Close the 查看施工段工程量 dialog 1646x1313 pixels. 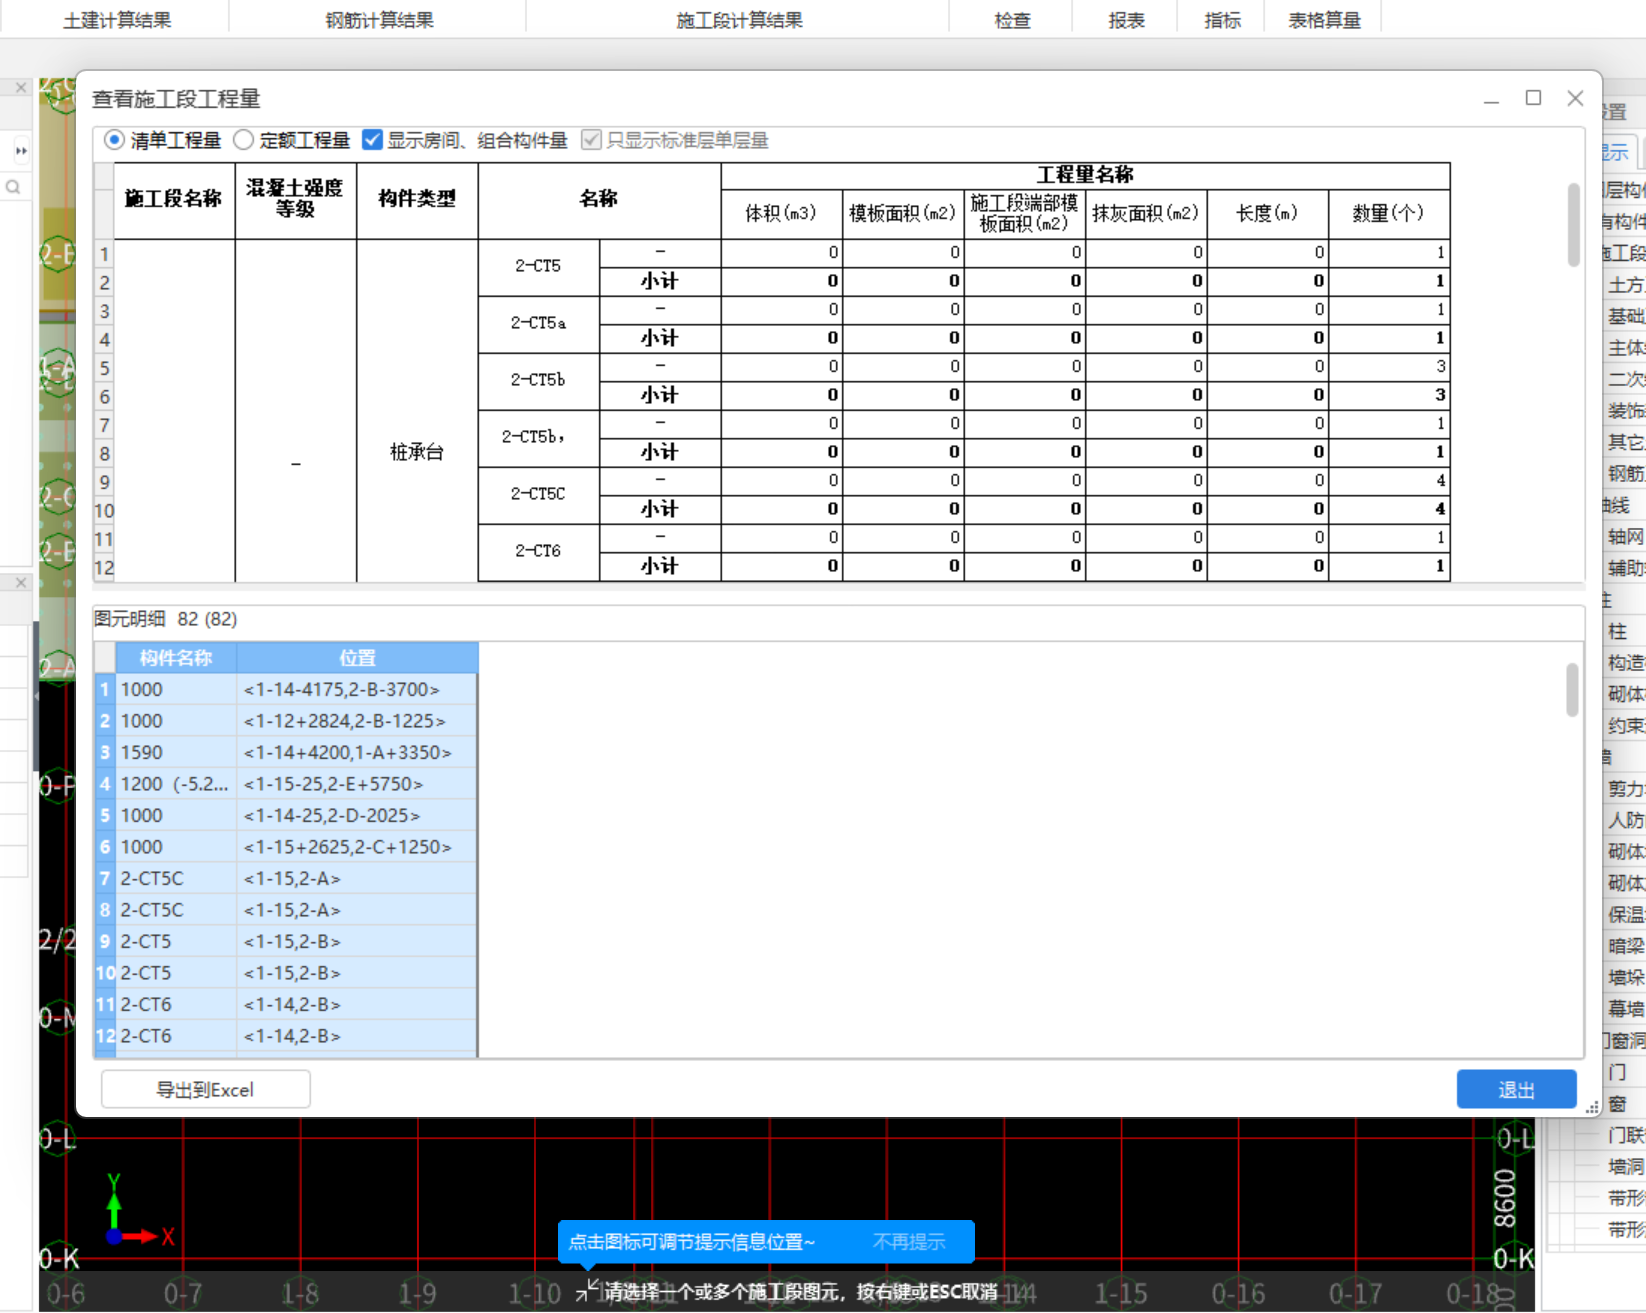coord(1575,98)
